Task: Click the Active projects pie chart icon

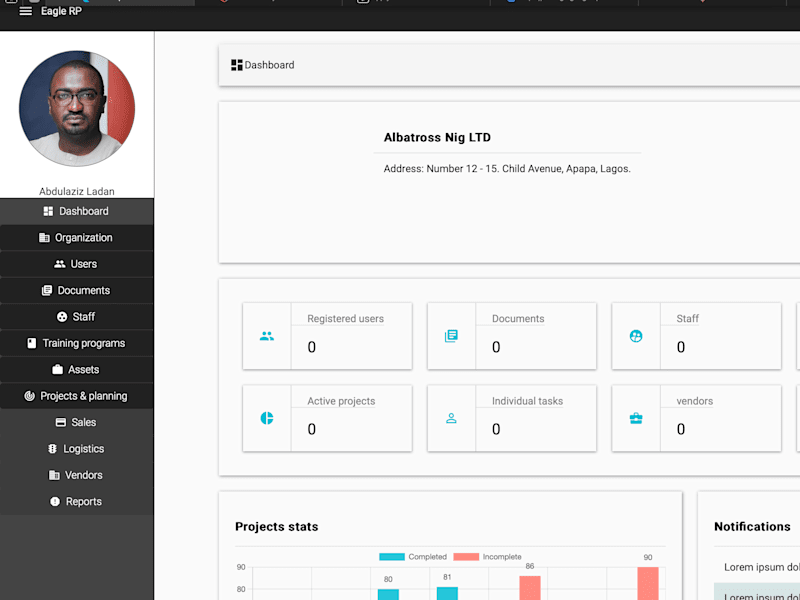Action: tap(267, 418)
